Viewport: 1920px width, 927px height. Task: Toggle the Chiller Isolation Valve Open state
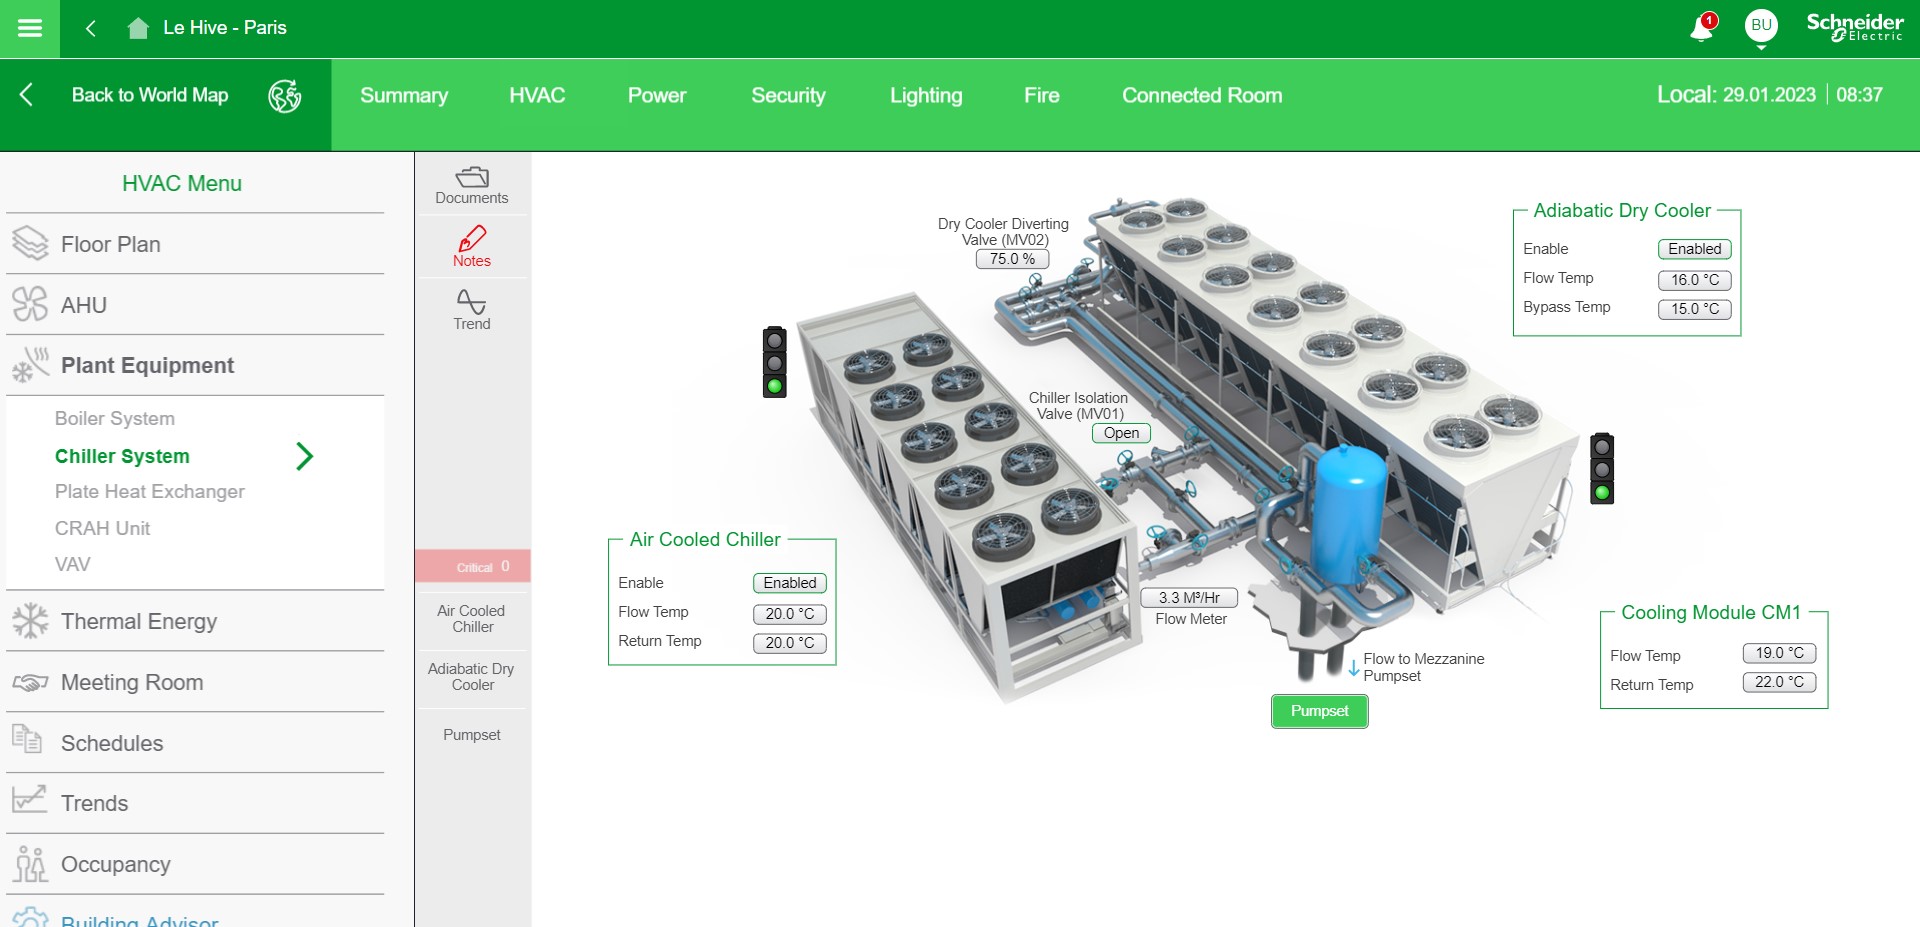click(1121, 433)
